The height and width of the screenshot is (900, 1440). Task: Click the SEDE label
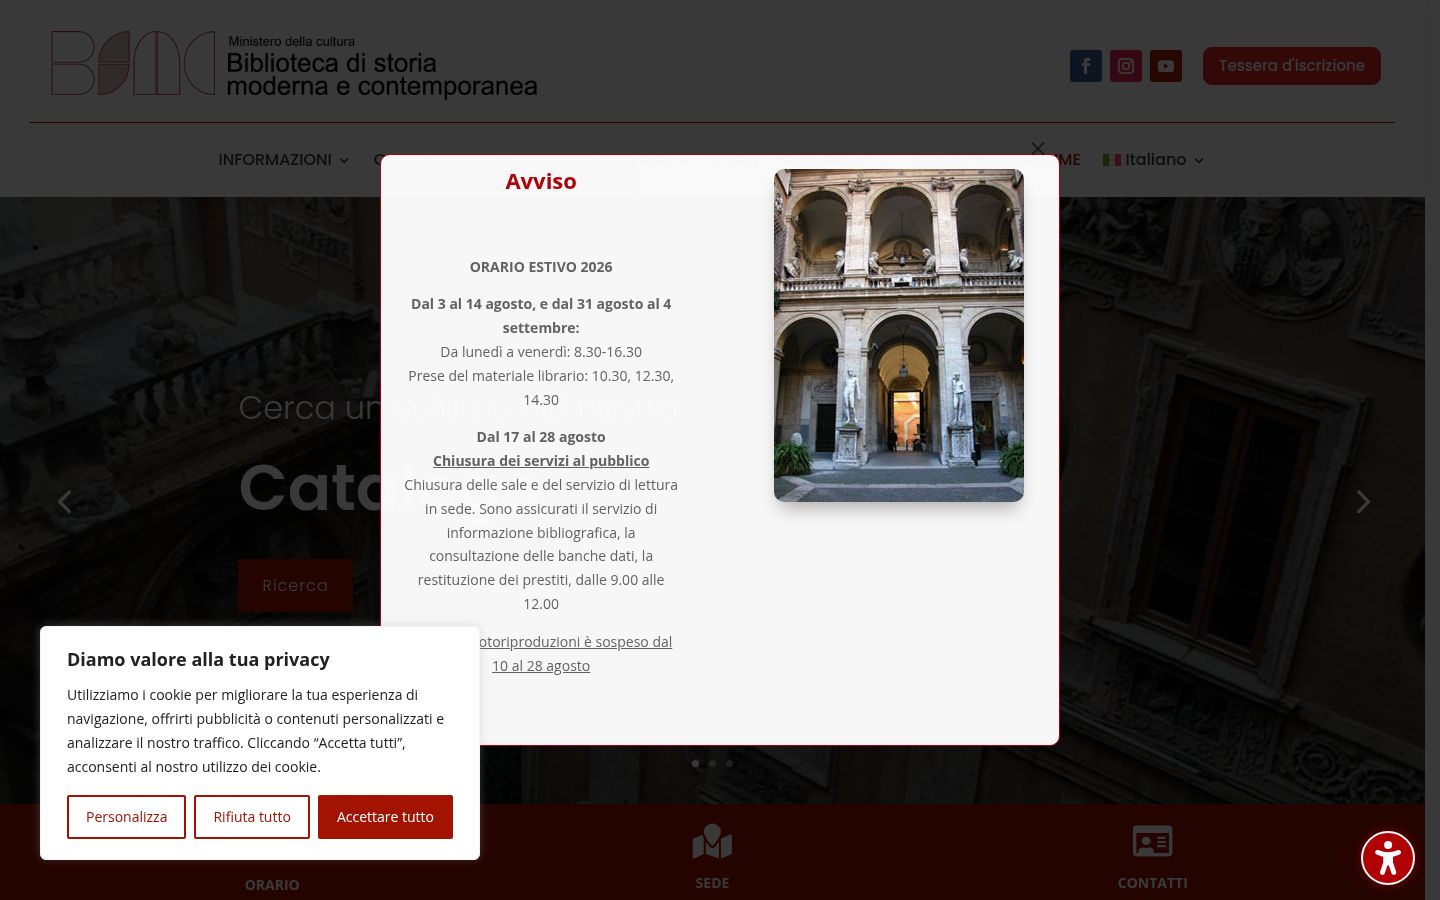click(x=712, y=883)
